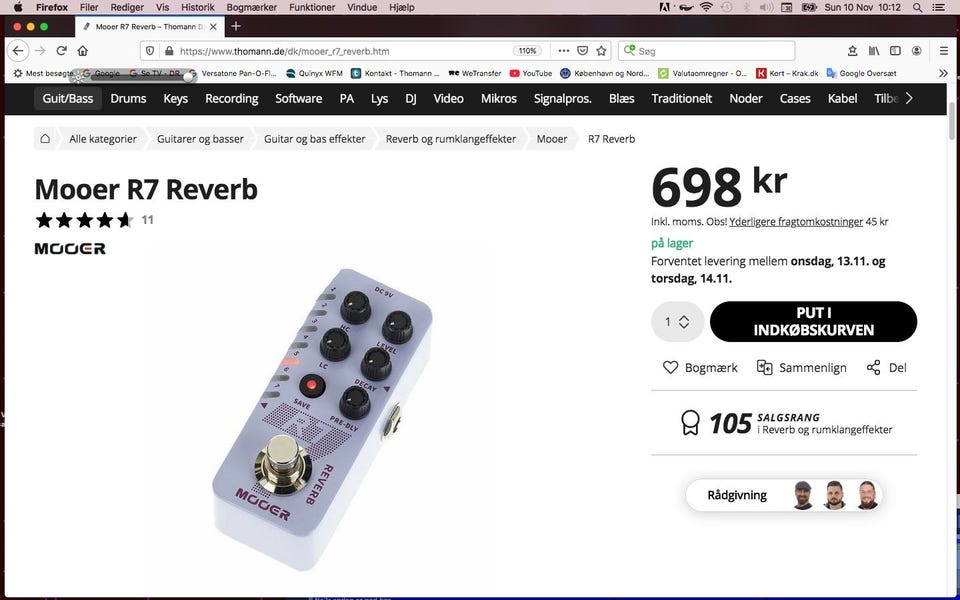
Task: Expand more categories with right chevron
Action: point(909,98)
